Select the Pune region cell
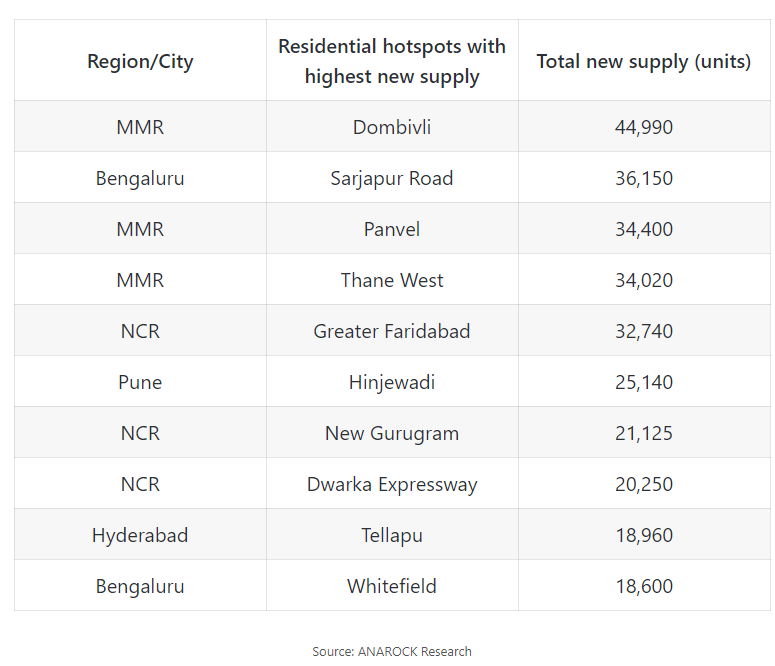 click(x=140, y=382)
